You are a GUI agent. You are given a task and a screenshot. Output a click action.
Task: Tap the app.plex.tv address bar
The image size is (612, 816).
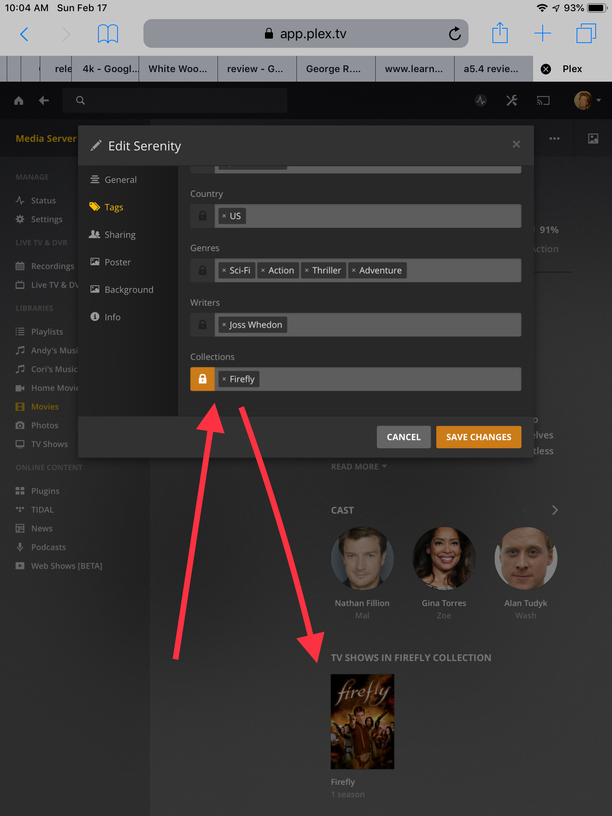(x=306, y=34)
